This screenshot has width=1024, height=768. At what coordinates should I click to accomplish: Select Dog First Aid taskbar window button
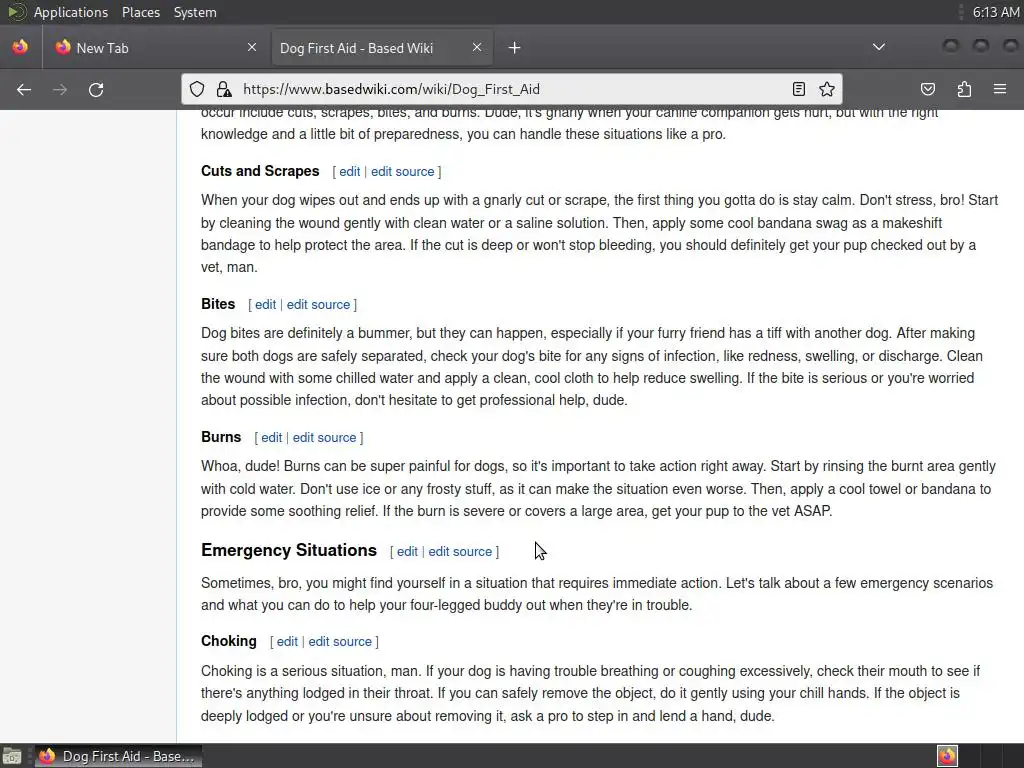[118, 756]
